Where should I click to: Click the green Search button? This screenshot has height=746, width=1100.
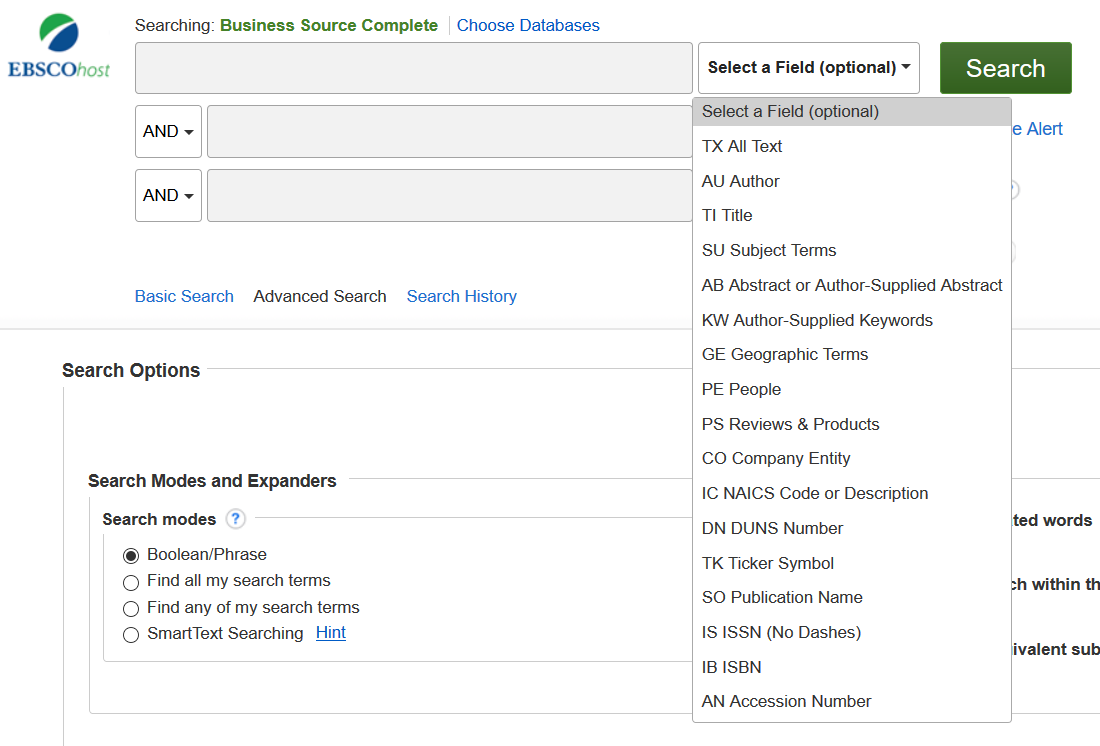[x=1005, y=68]
